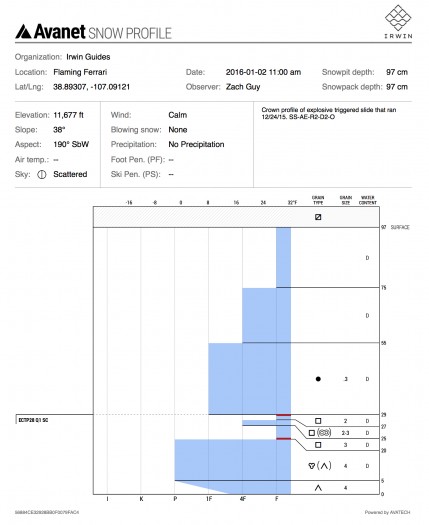This screenshot has width=429, height=525.
Task: Click the 32°F temperature axis label
Action: (292, 203)
